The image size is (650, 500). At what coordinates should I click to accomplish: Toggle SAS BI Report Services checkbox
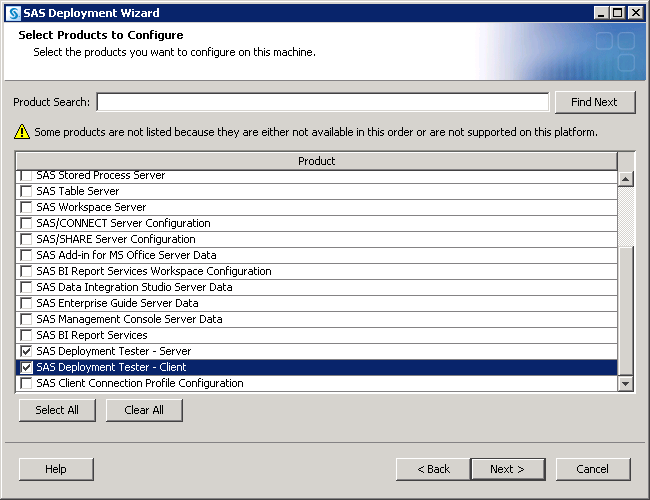point(26,335)
